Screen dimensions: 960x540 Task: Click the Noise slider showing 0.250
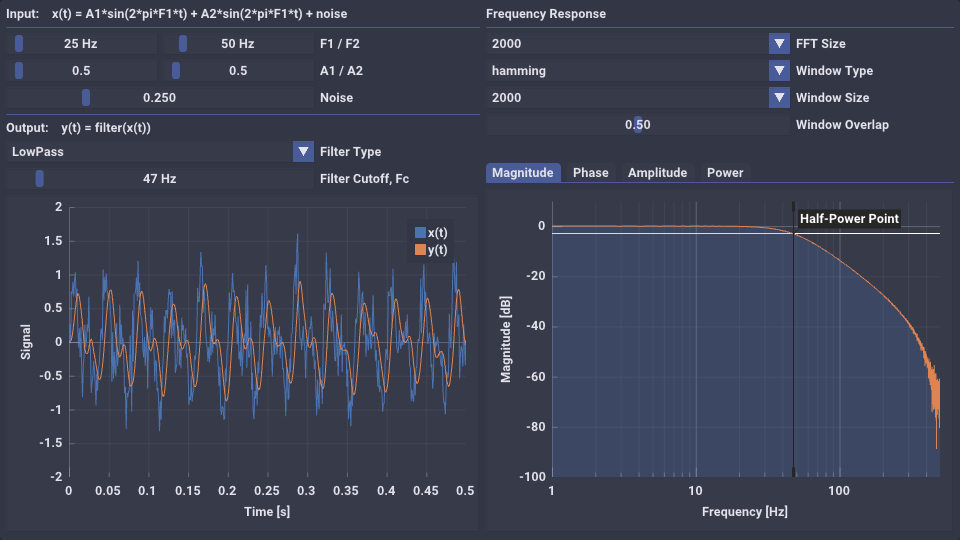(159, 98)
